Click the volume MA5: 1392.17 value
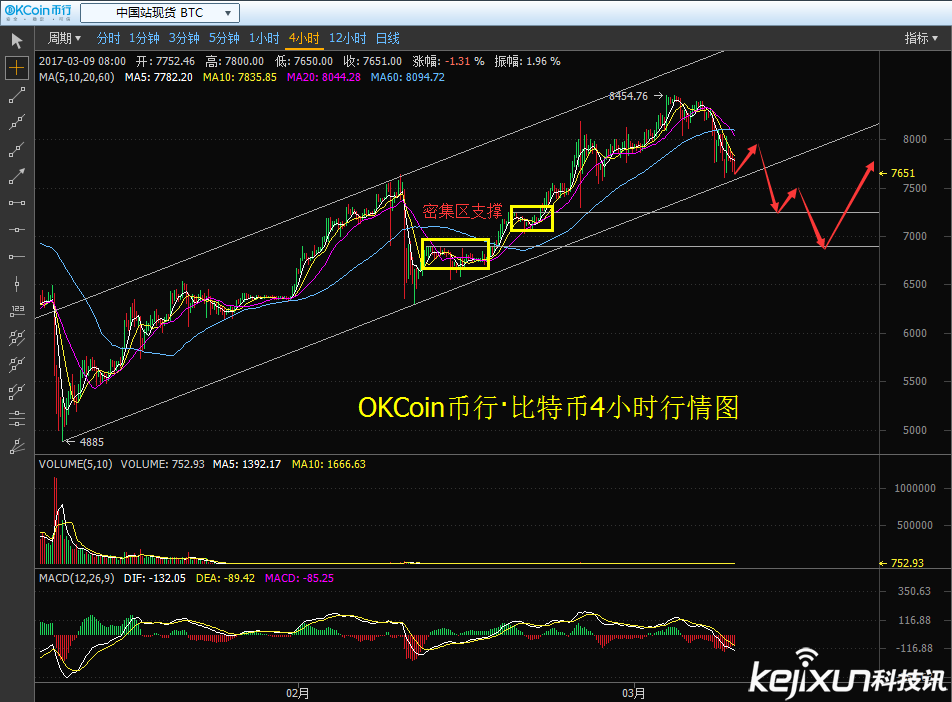 [x=246, y=464]
